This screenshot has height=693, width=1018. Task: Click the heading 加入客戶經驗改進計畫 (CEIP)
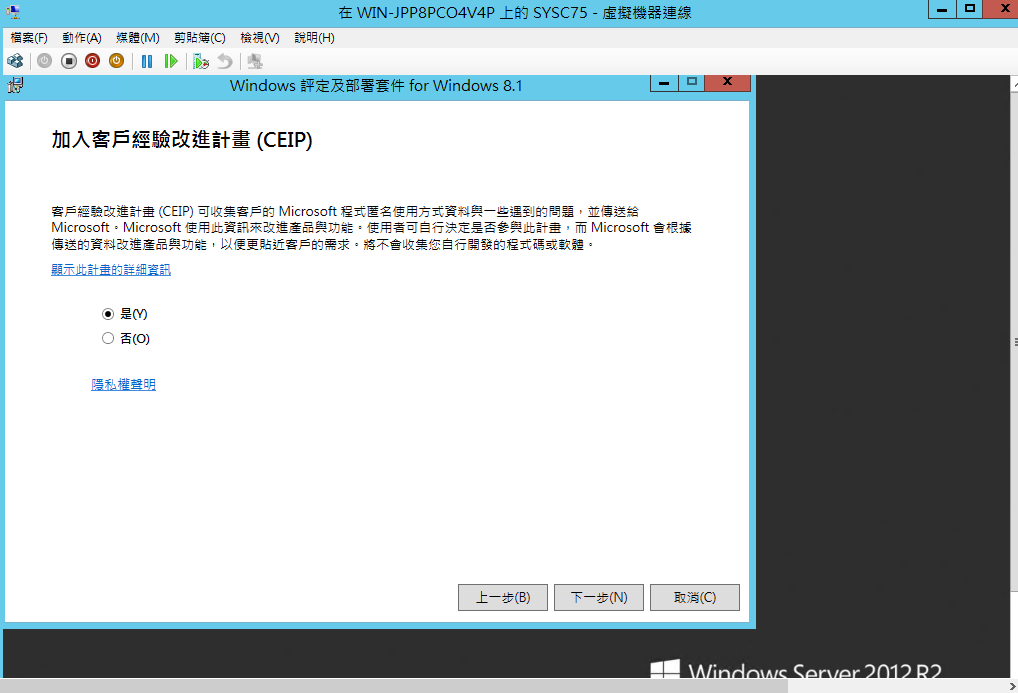point(182,140)
